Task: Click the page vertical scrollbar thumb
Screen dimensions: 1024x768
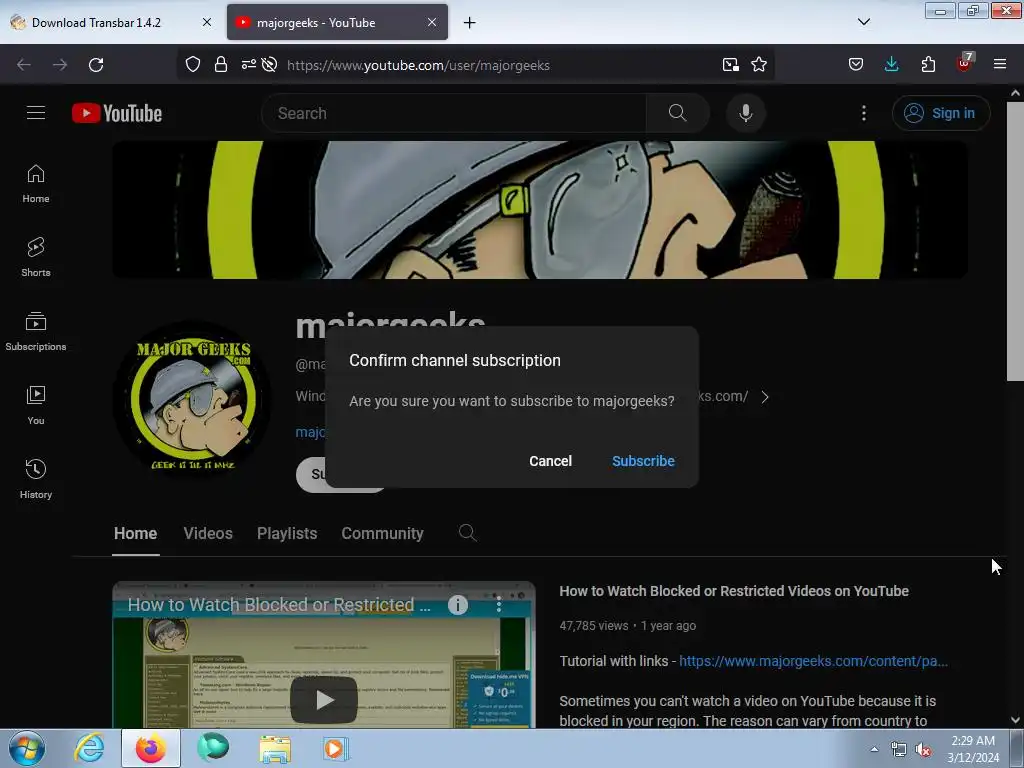Action: pos(1015,242)
